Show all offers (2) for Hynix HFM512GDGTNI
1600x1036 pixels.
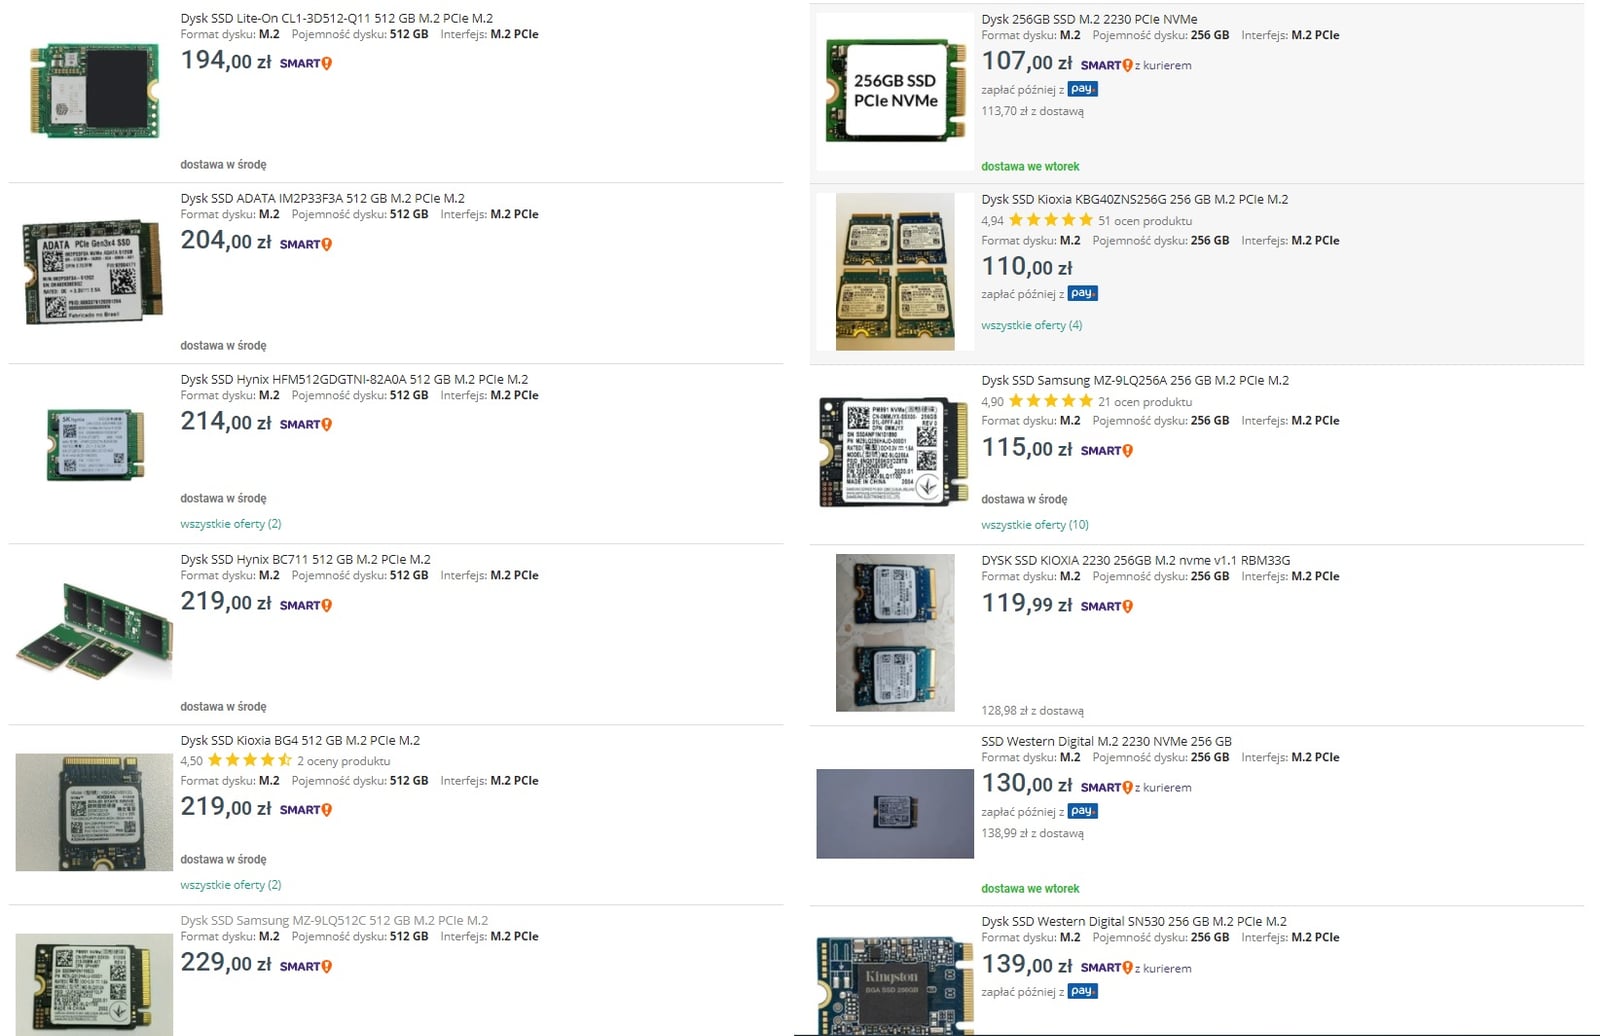click(230, 524)
